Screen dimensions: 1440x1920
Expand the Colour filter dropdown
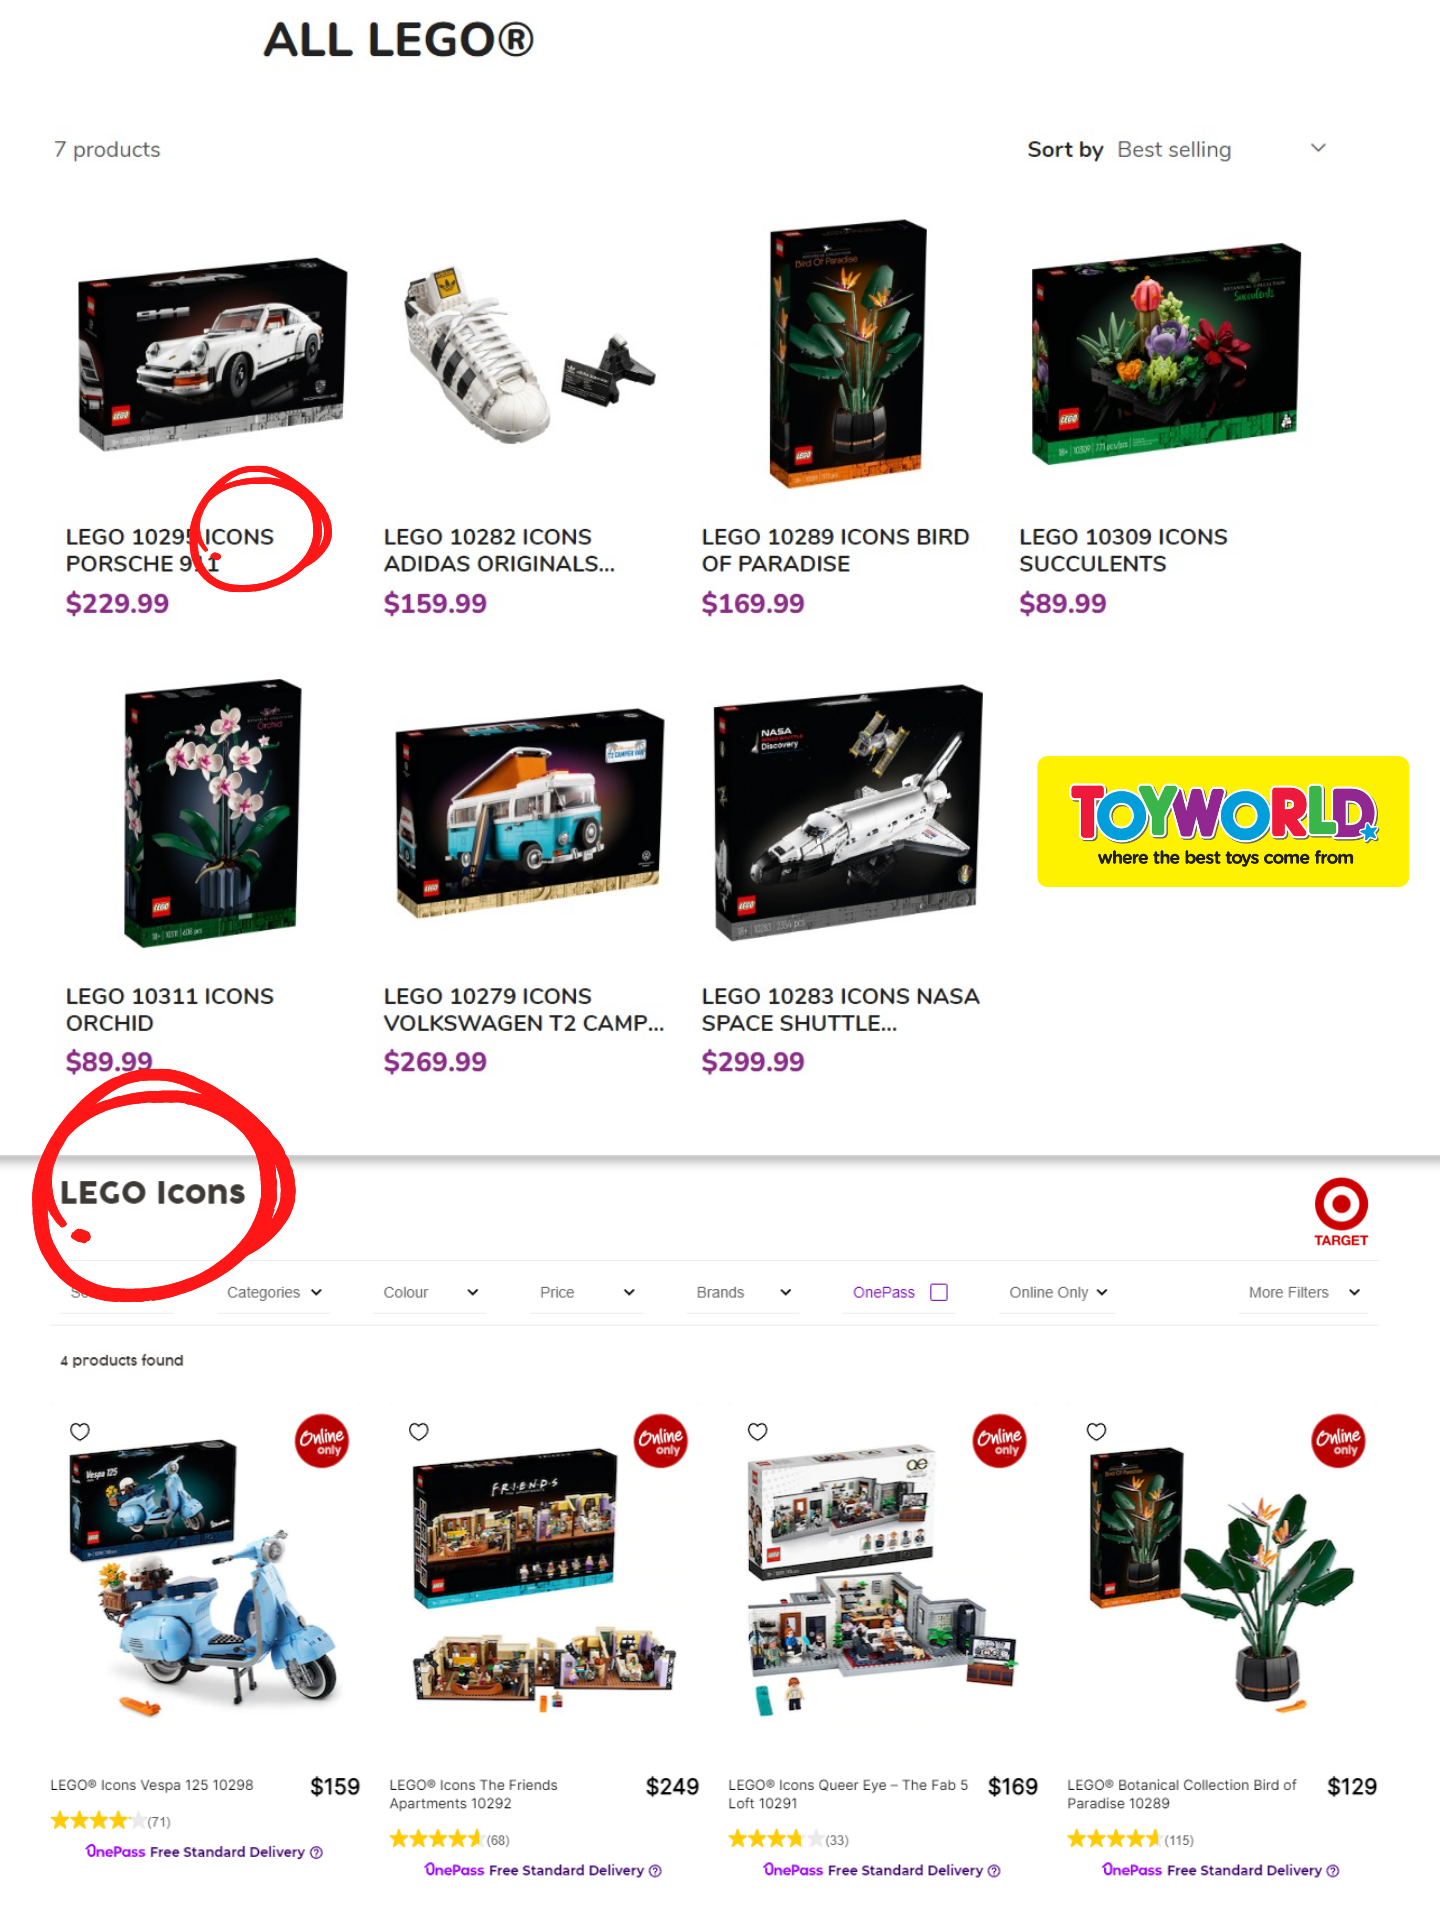(x=431, y=1292)
